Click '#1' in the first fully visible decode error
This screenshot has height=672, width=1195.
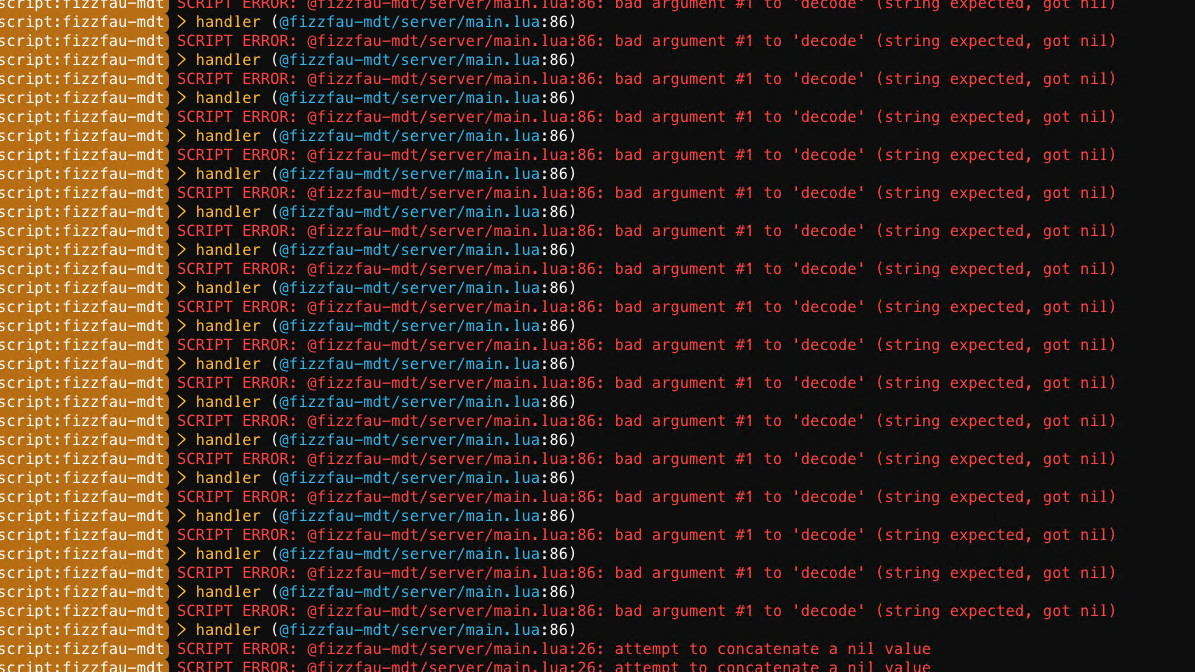coord(744,41)
